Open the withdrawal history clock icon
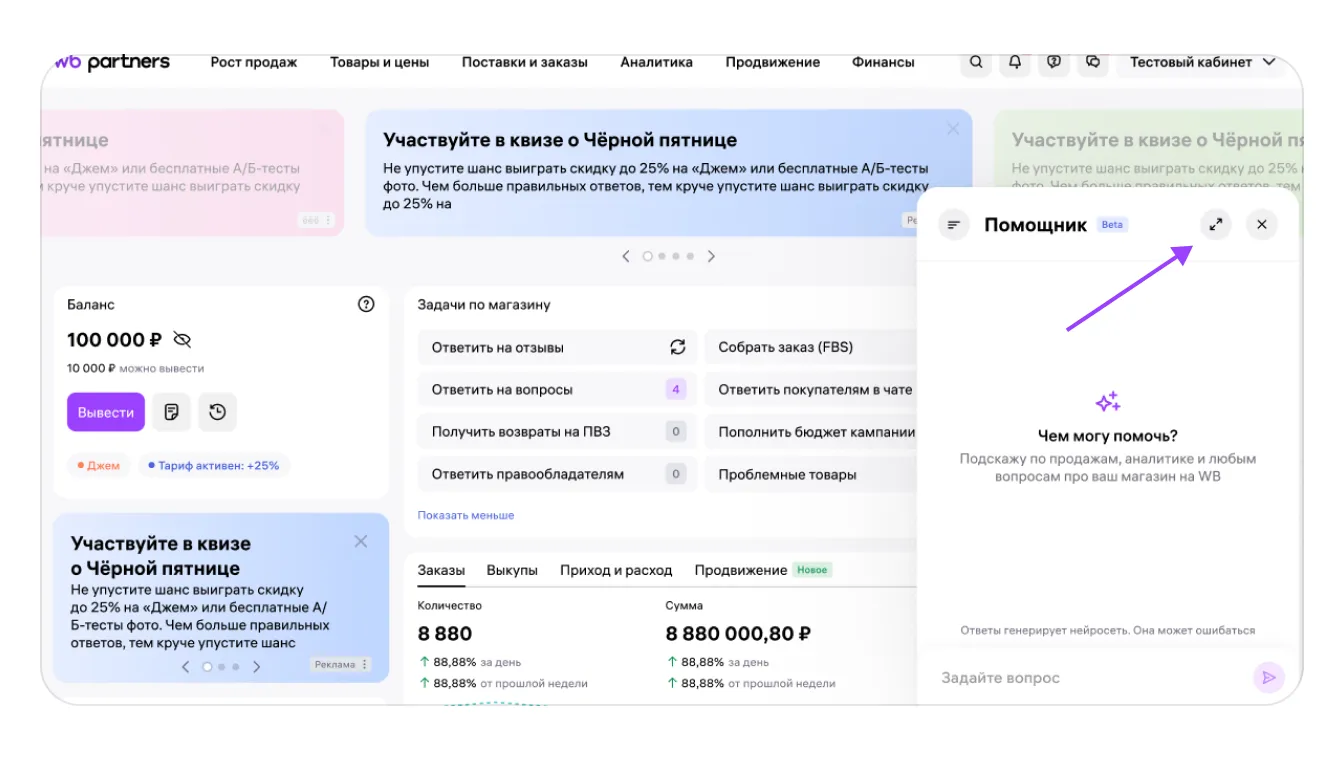The image size is (1344, 760). [x=217, y=412]
